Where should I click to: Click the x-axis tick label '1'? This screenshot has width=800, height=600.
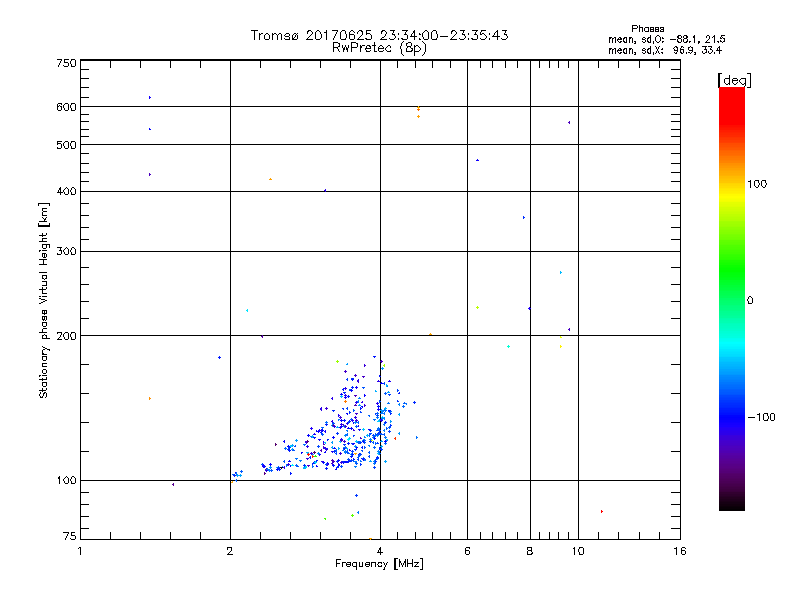80,551
